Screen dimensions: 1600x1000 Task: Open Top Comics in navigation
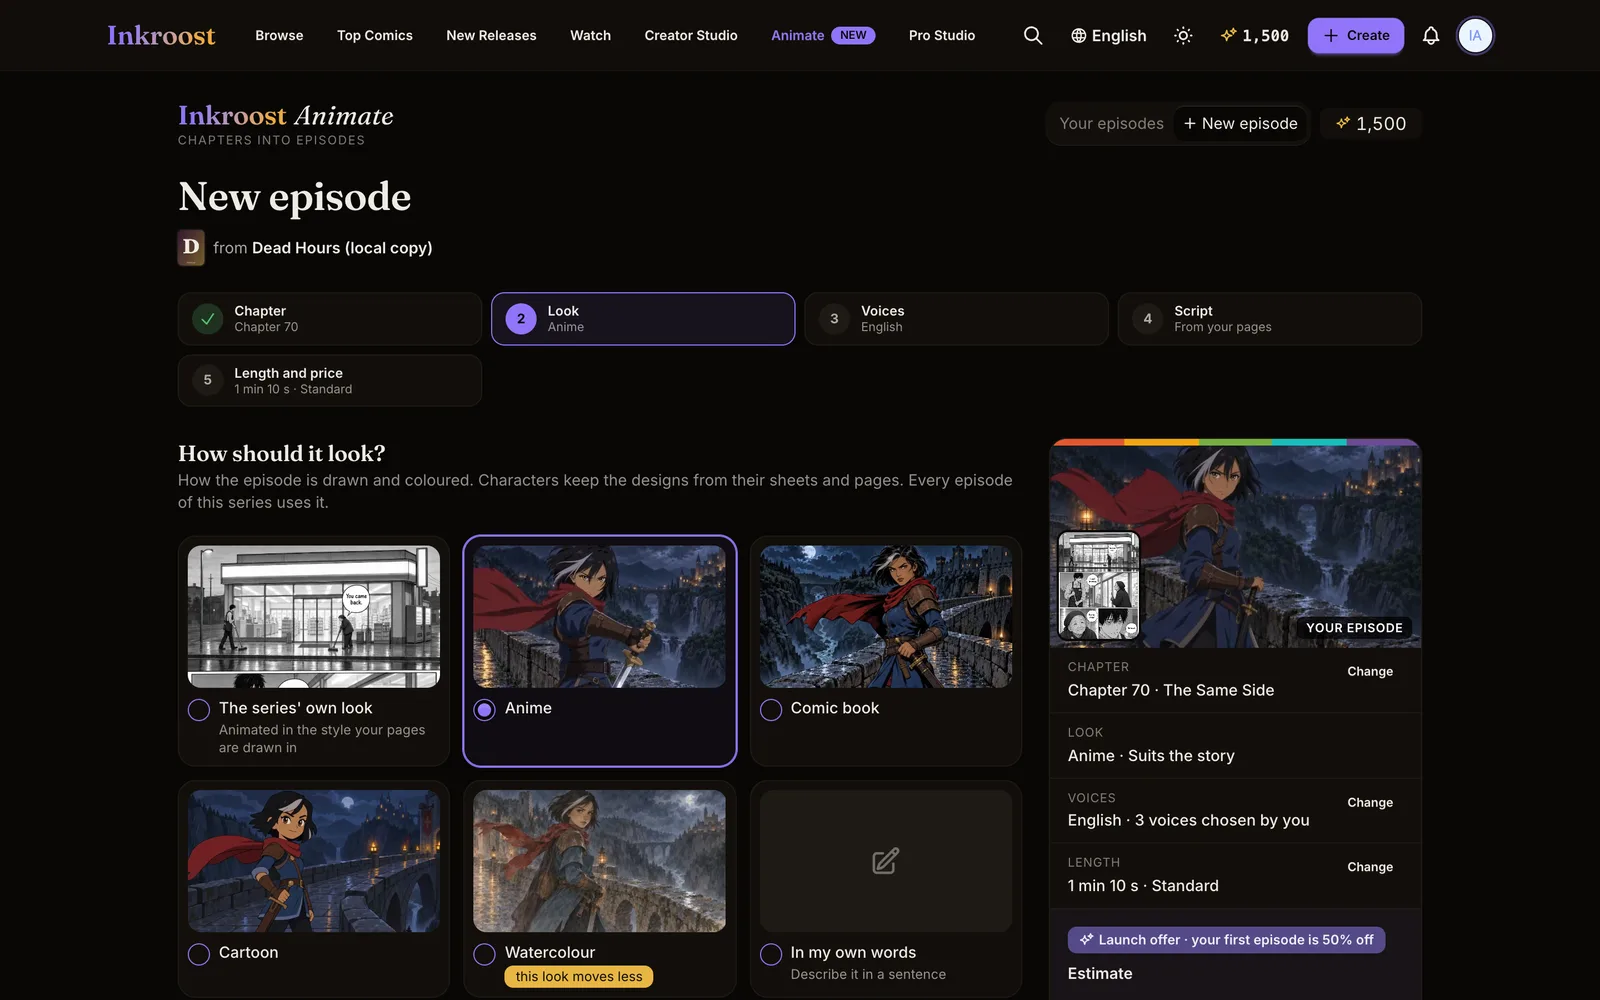375,35
